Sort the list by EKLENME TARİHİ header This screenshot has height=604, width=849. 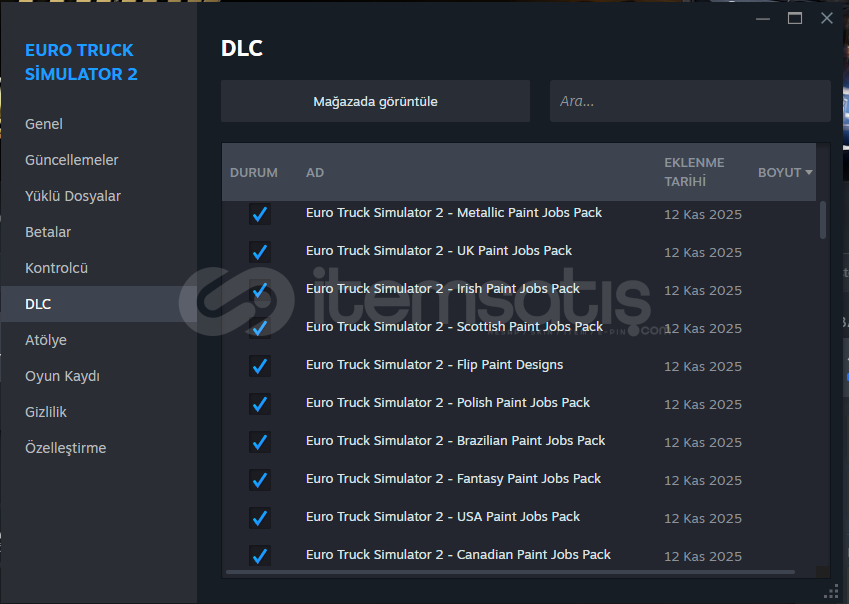click(694, 172)
